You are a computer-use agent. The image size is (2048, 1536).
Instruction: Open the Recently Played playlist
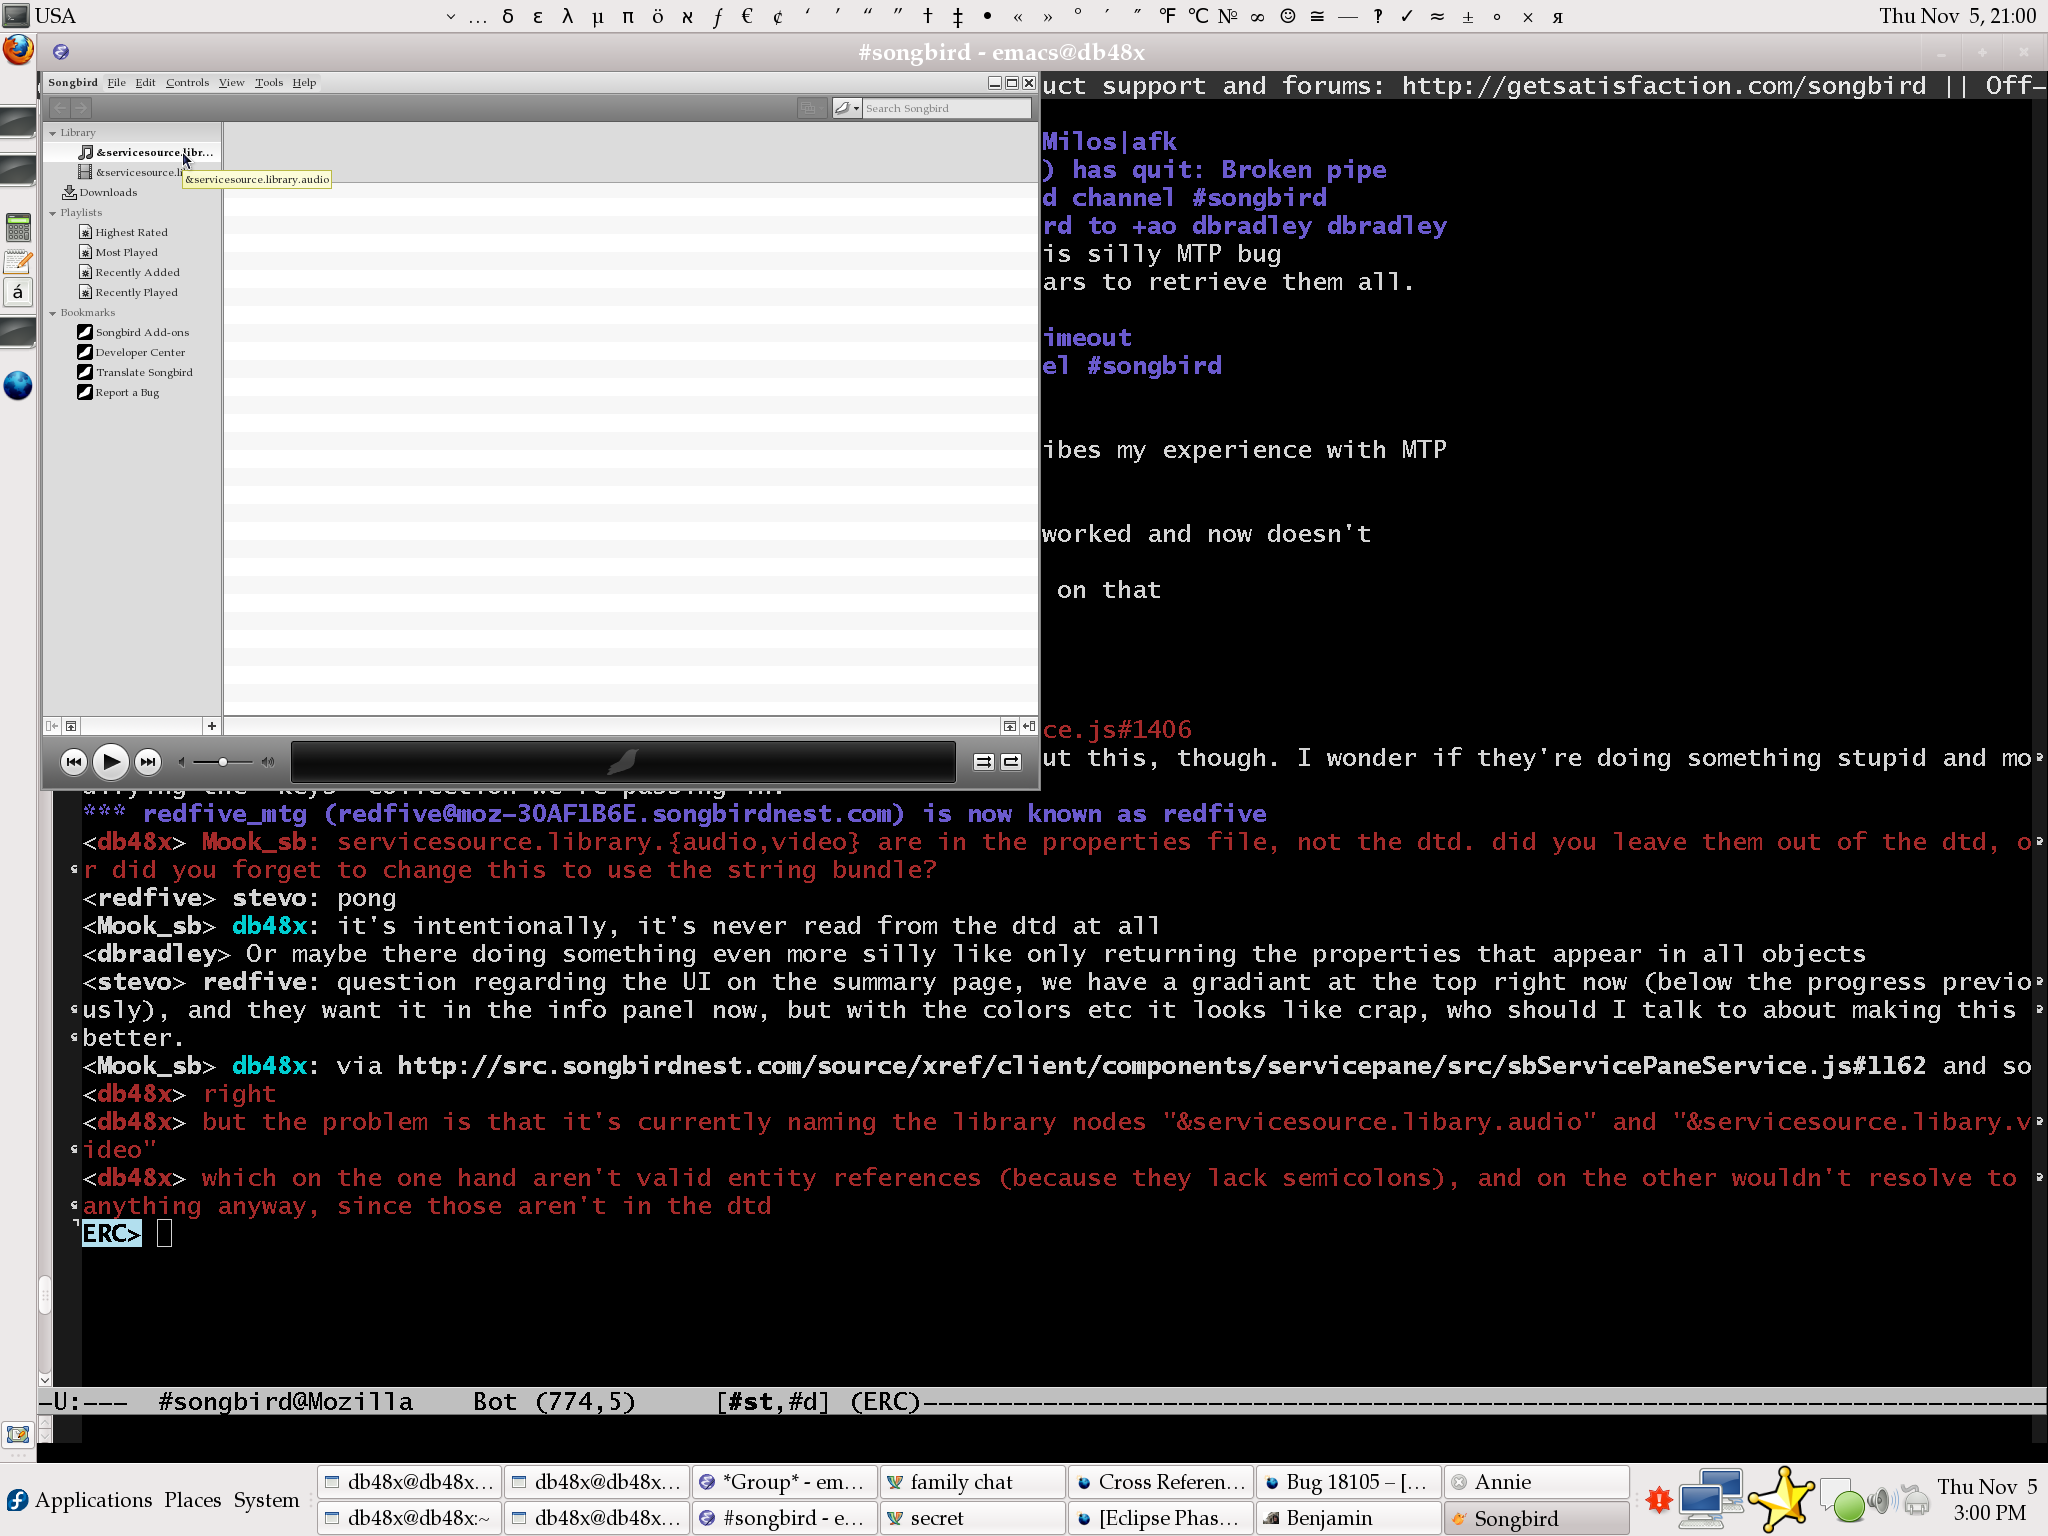tap(128, 292)
